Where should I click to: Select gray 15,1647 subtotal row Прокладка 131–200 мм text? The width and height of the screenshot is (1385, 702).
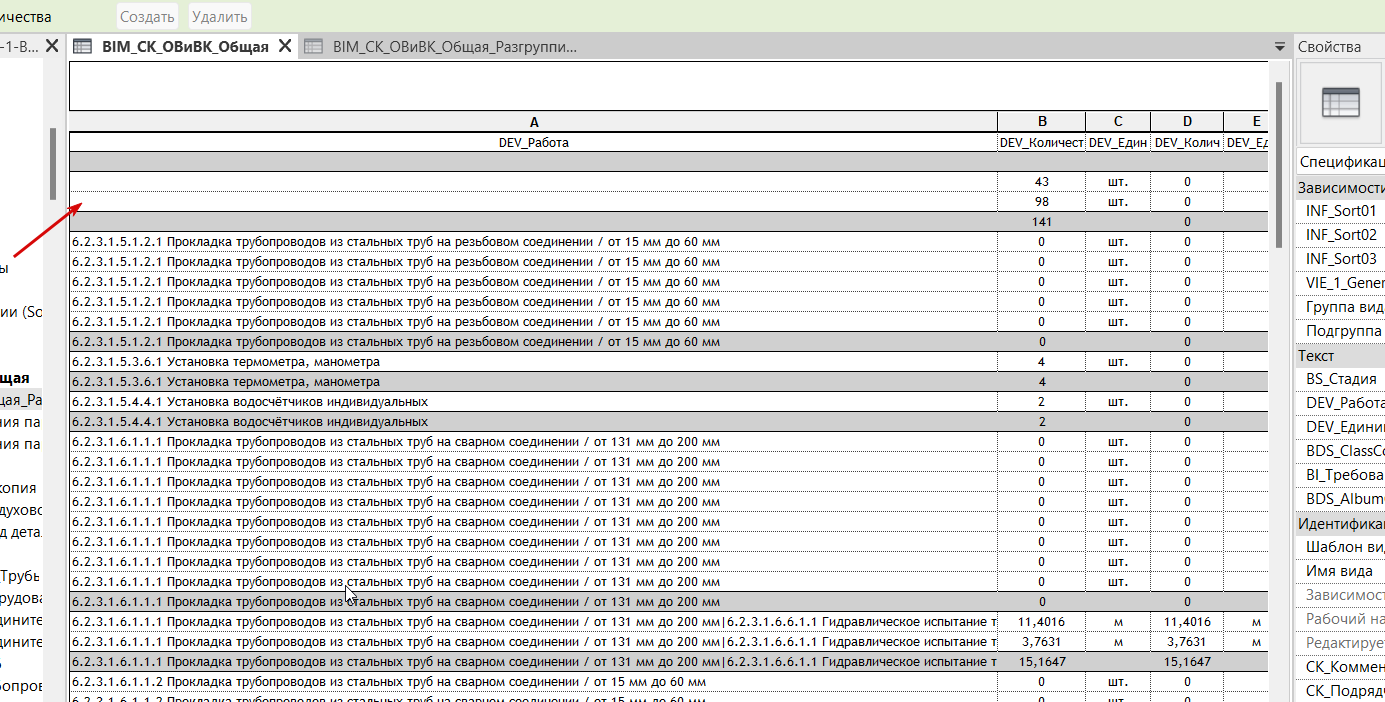pyautogui.click(x=533, y=662)
